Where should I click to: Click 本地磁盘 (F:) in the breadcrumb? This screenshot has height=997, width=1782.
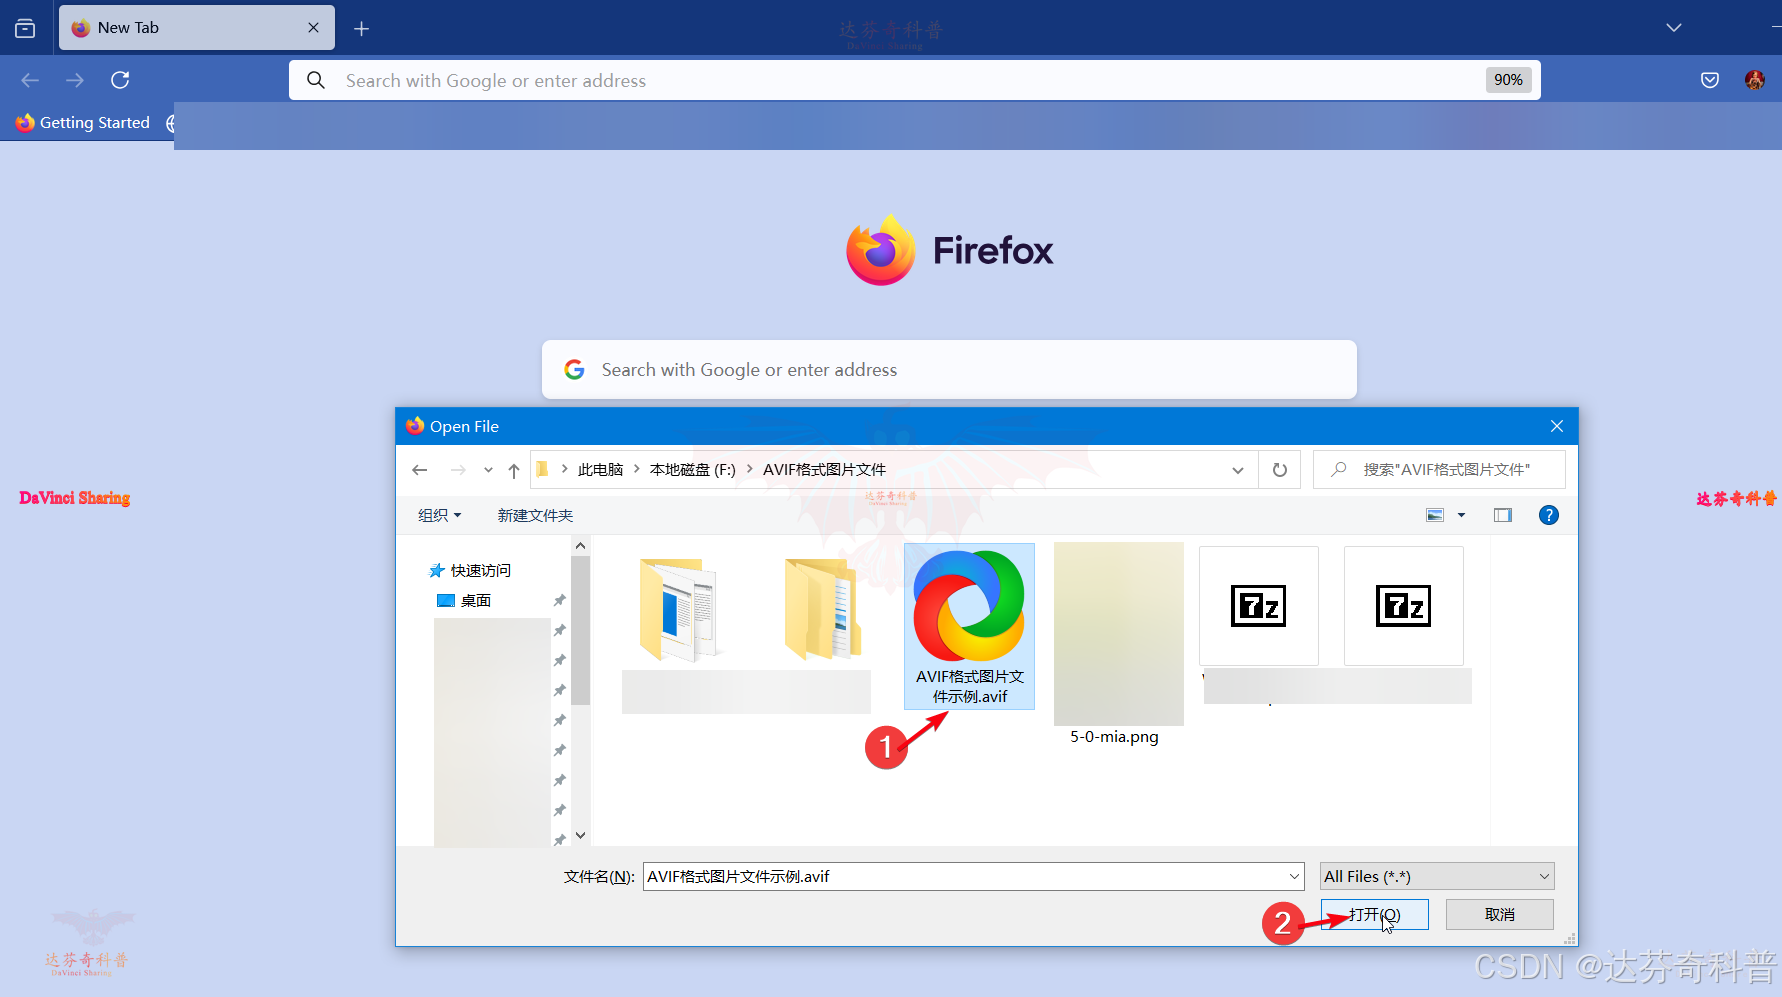click(x=692, y=470)
